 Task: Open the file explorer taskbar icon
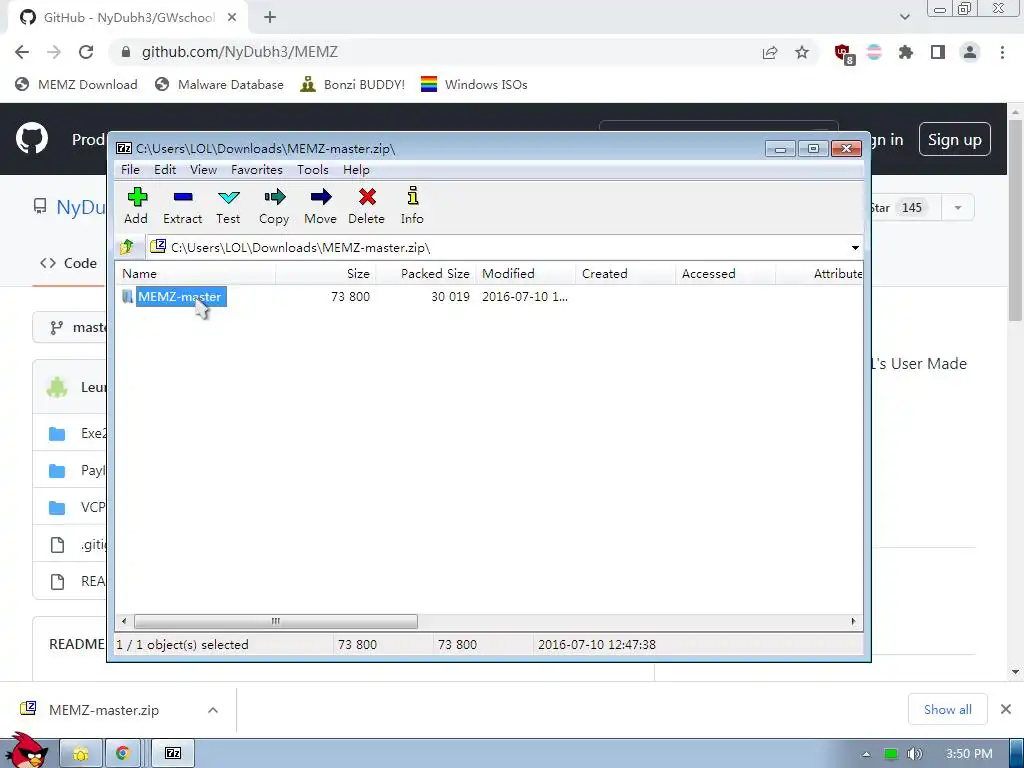(81, 753)
